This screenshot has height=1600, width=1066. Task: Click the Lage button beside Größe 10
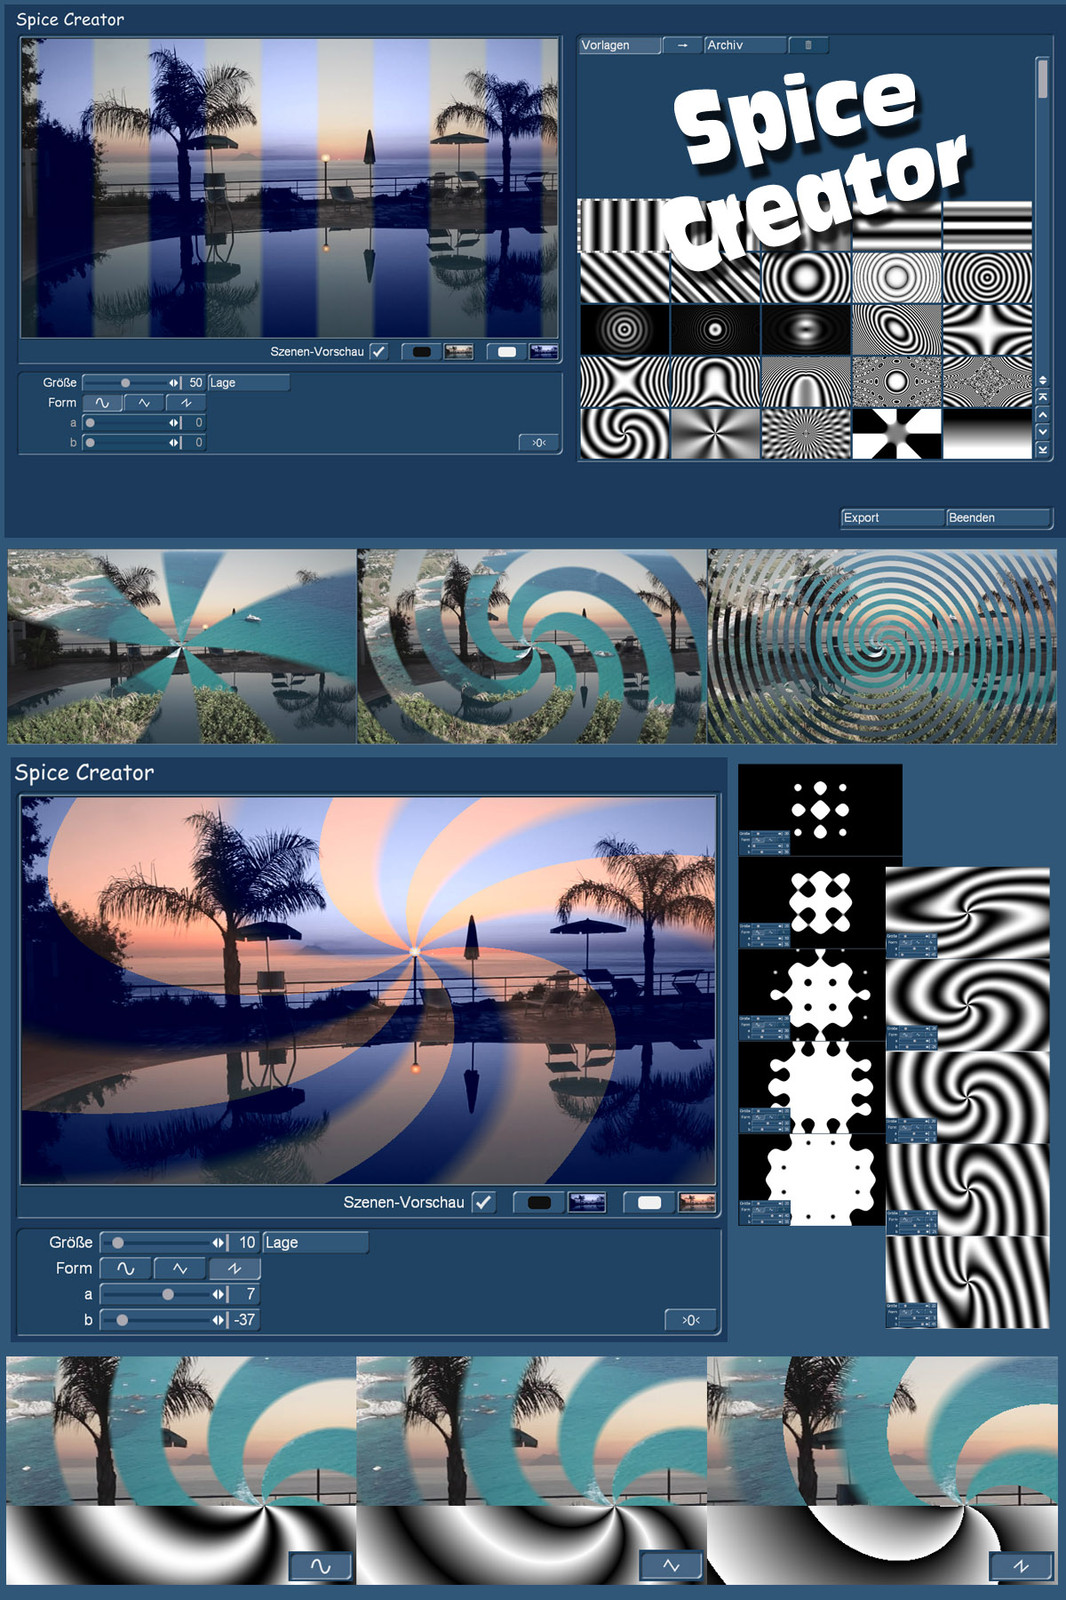(315, 1242)
